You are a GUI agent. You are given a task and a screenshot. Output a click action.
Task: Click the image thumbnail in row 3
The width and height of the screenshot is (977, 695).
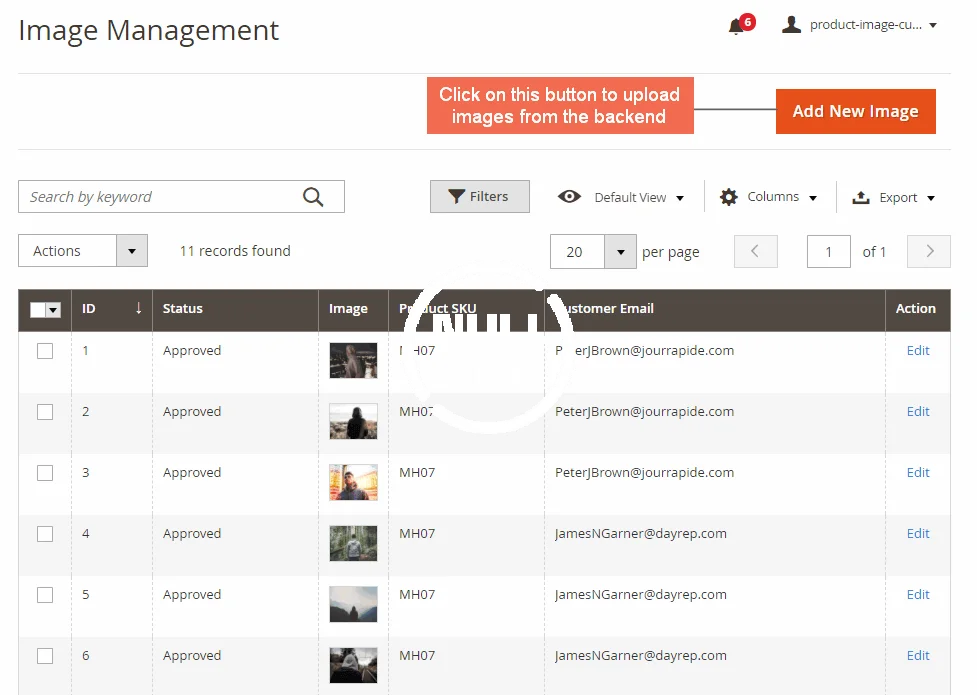tap(353, 482)
